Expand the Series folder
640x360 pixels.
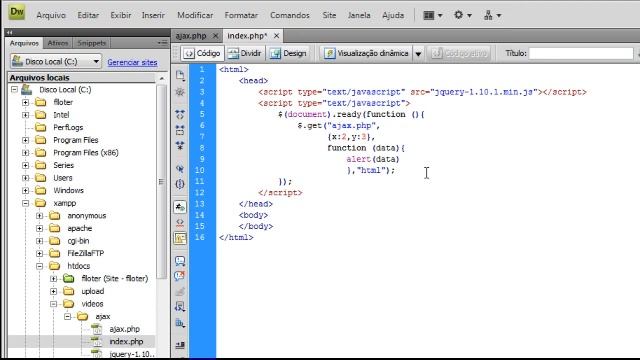pos(25,165)
